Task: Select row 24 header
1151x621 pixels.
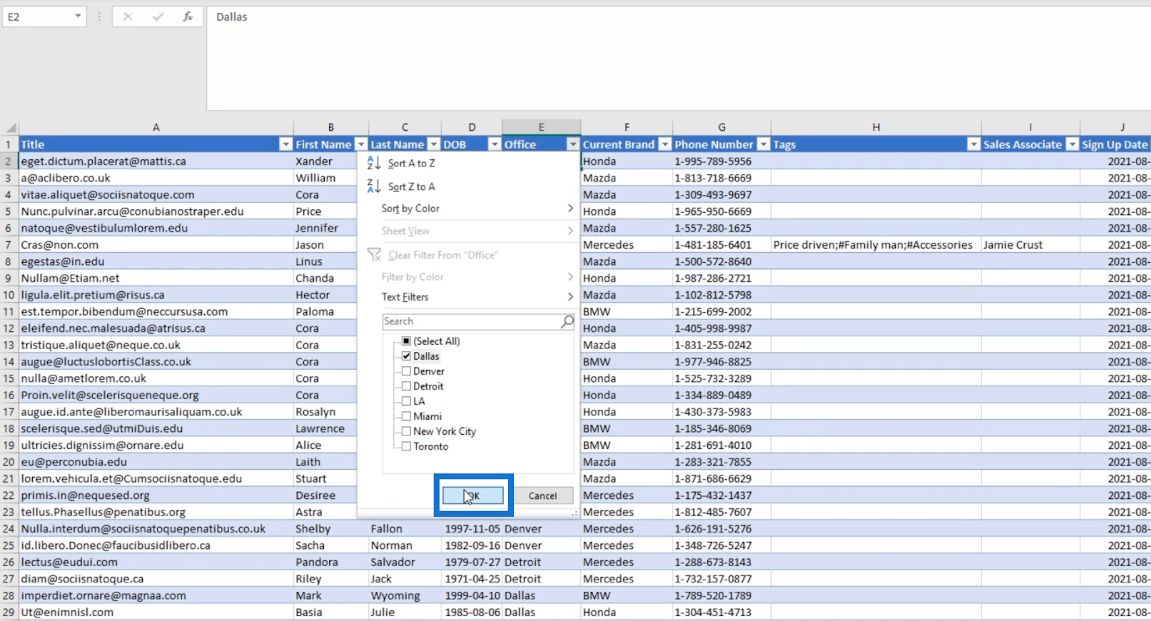Action: (9, 529)
